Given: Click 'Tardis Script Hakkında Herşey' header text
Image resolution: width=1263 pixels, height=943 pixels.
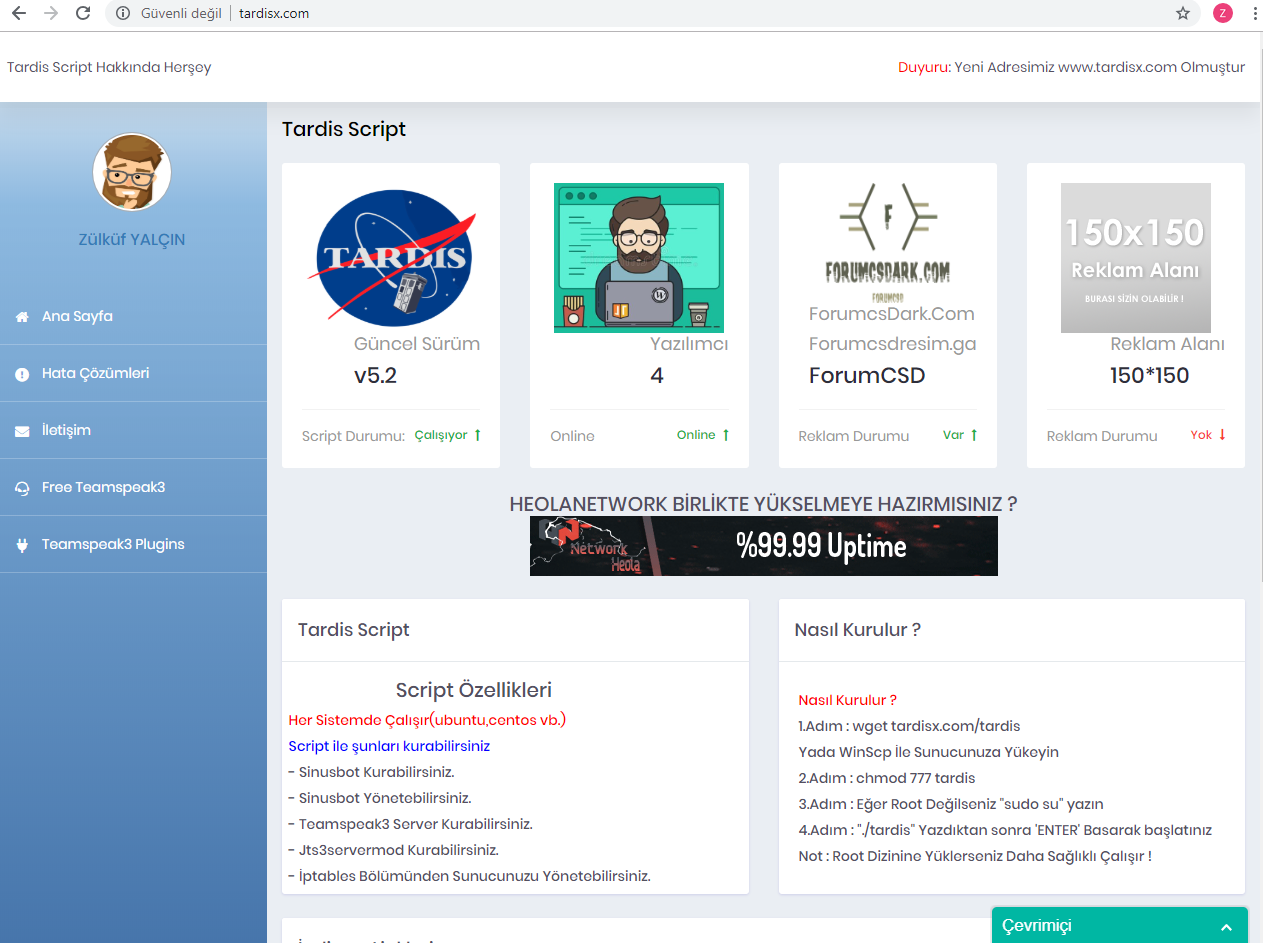Looking at the screenshot, I should (x=109, y=68).
